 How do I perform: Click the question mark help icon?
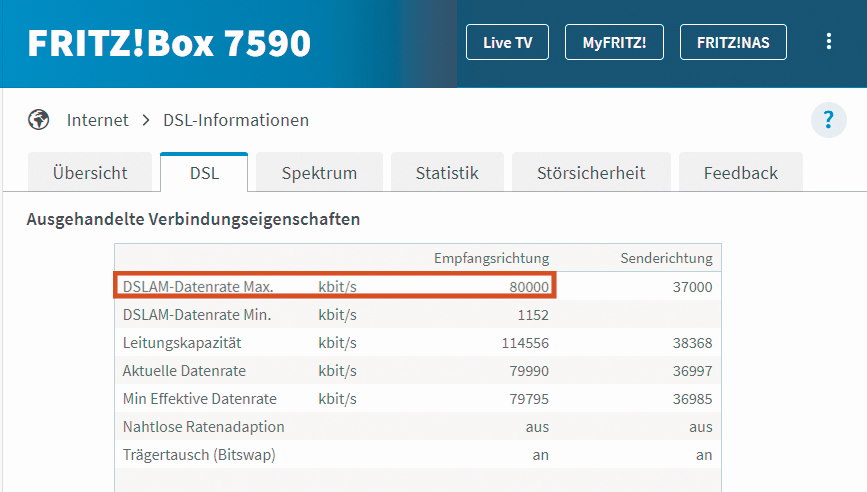(x=828, y=119)
